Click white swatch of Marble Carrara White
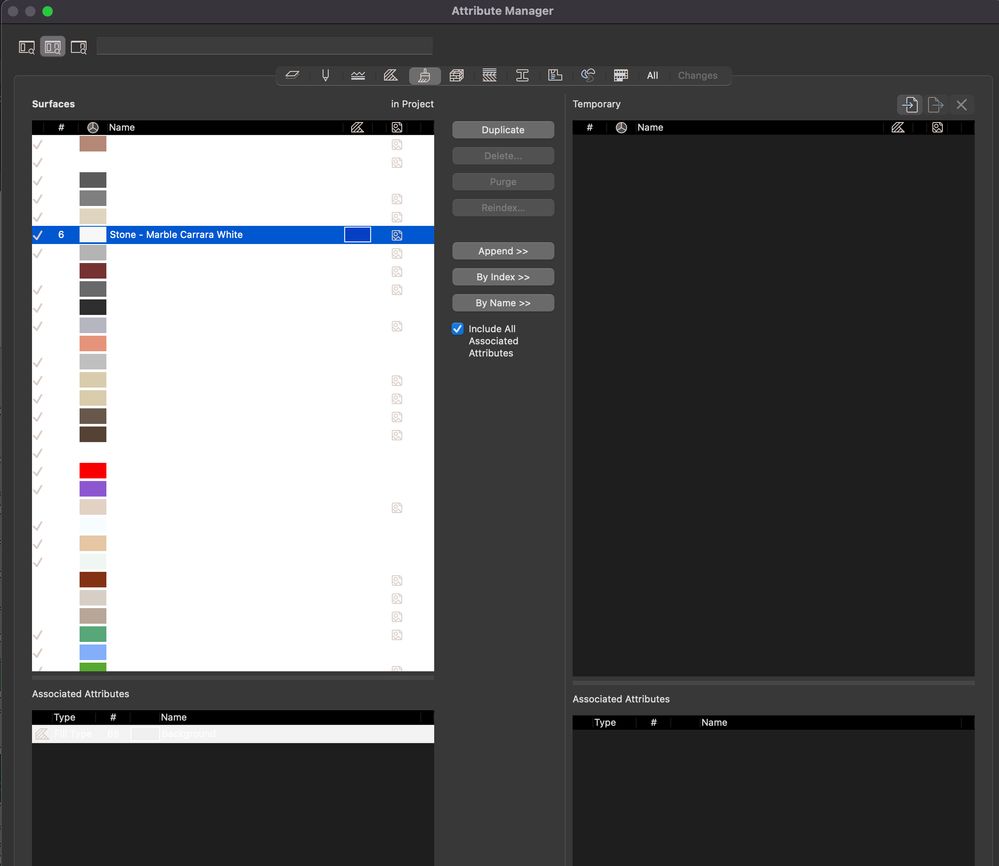Viewport: 999px width, 866px height. [93, 235]
